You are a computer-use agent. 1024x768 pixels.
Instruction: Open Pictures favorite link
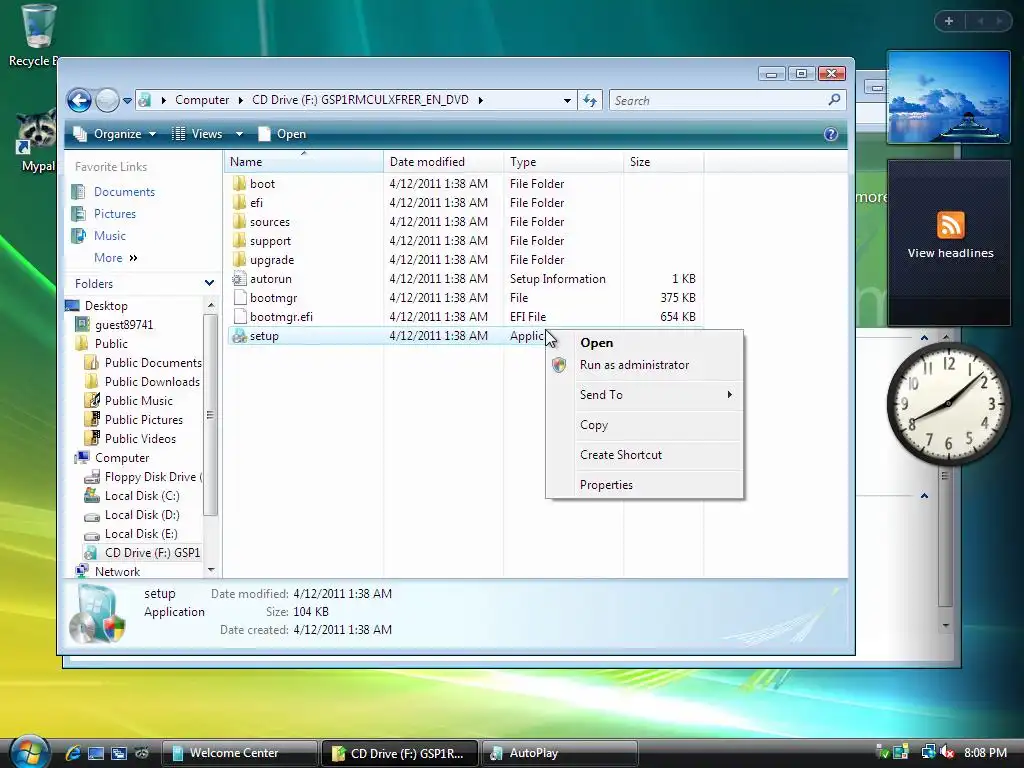[x=115, y=214]
